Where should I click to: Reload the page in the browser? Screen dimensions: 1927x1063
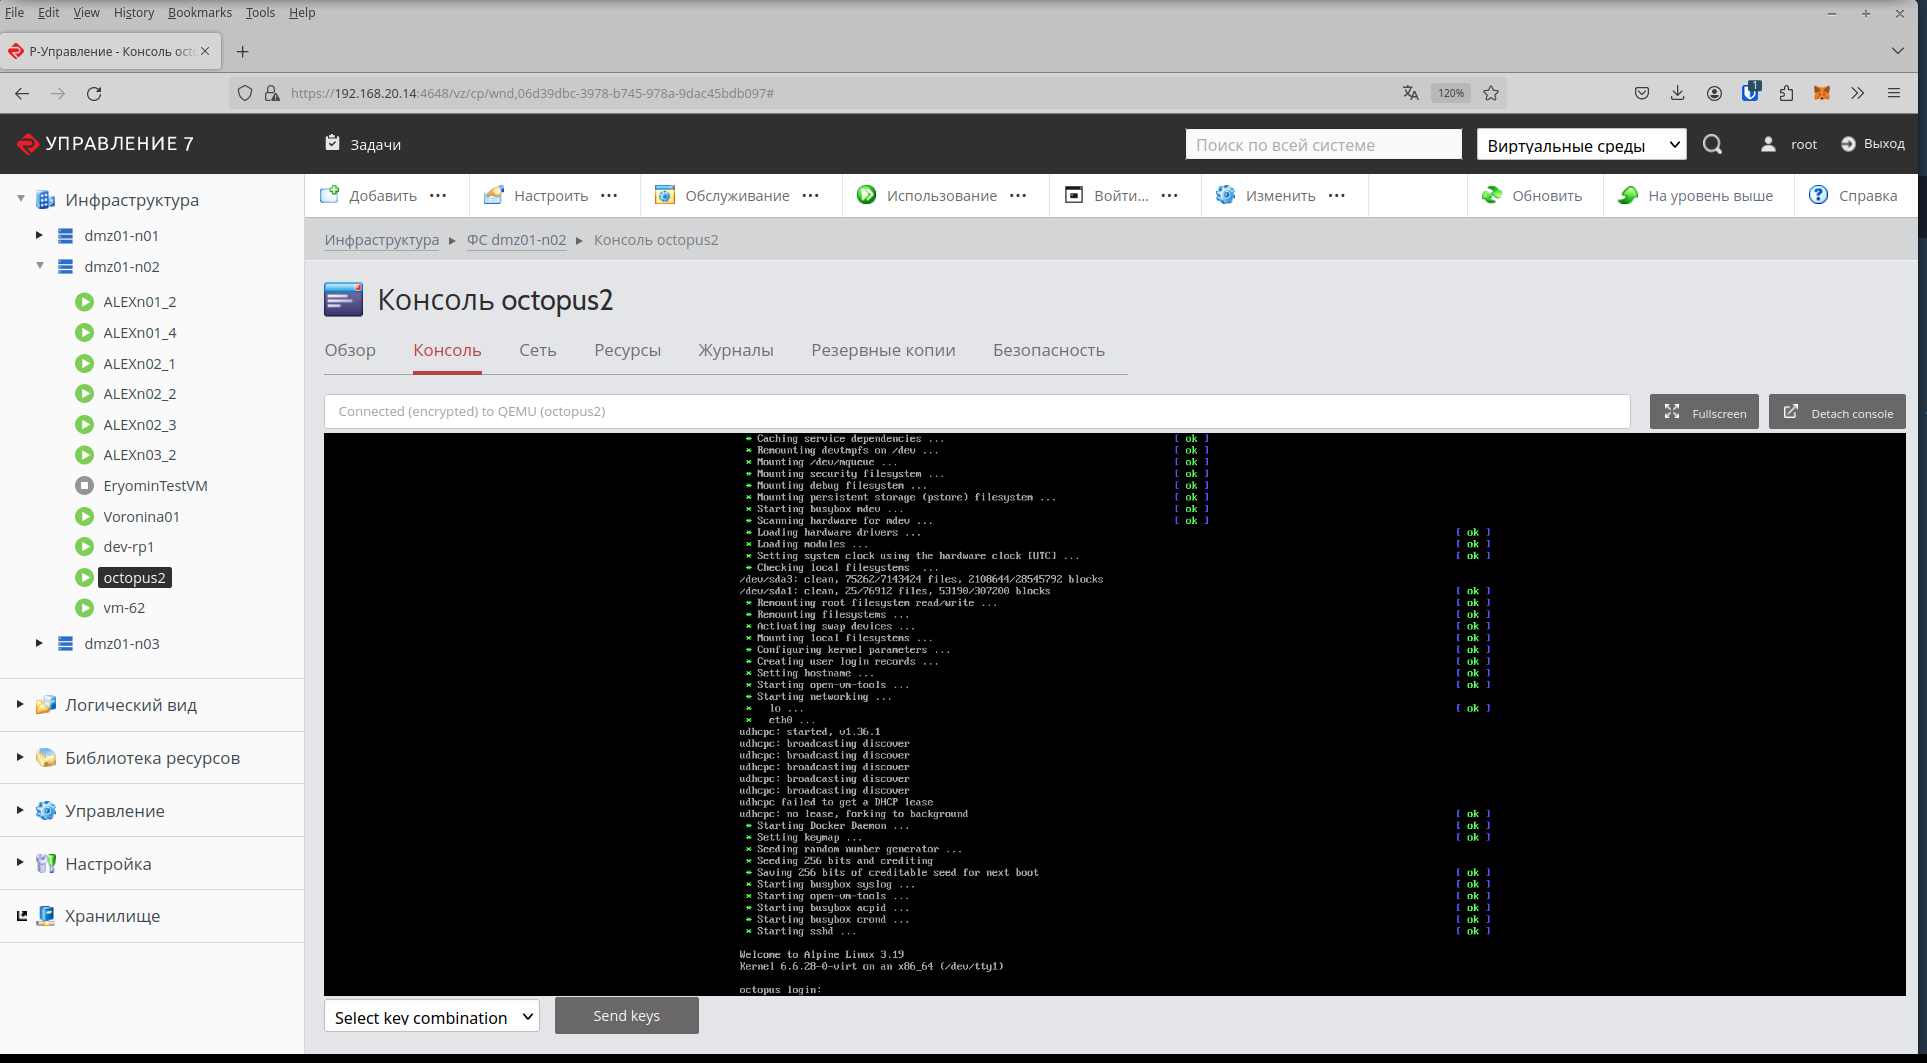[x=94, y=93]
